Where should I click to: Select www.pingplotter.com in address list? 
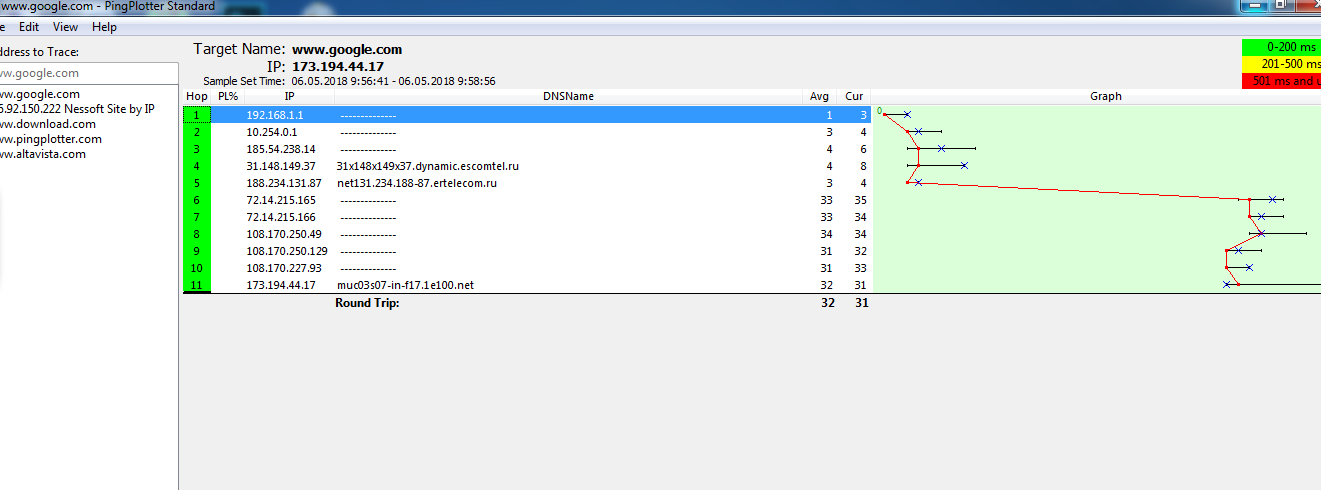[50, 139]
